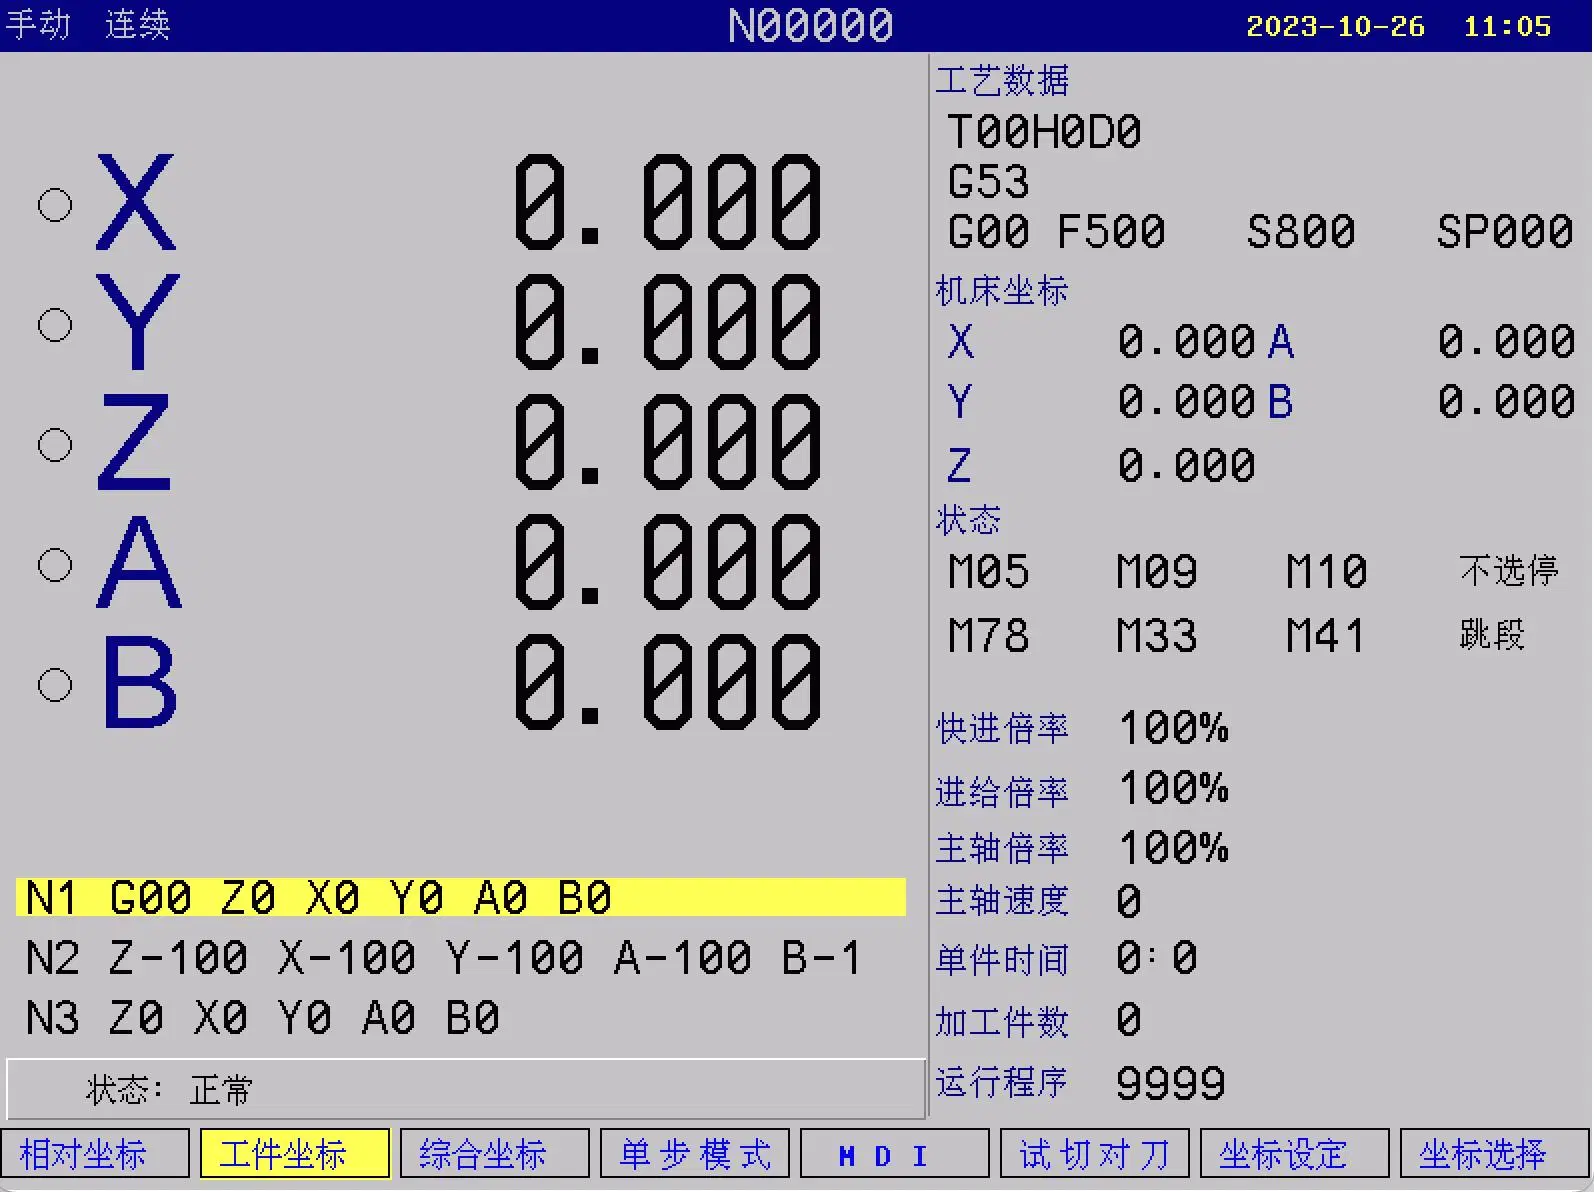Click the large B coordinate value 0.000

pyautogui.click(x=668, y=681)
